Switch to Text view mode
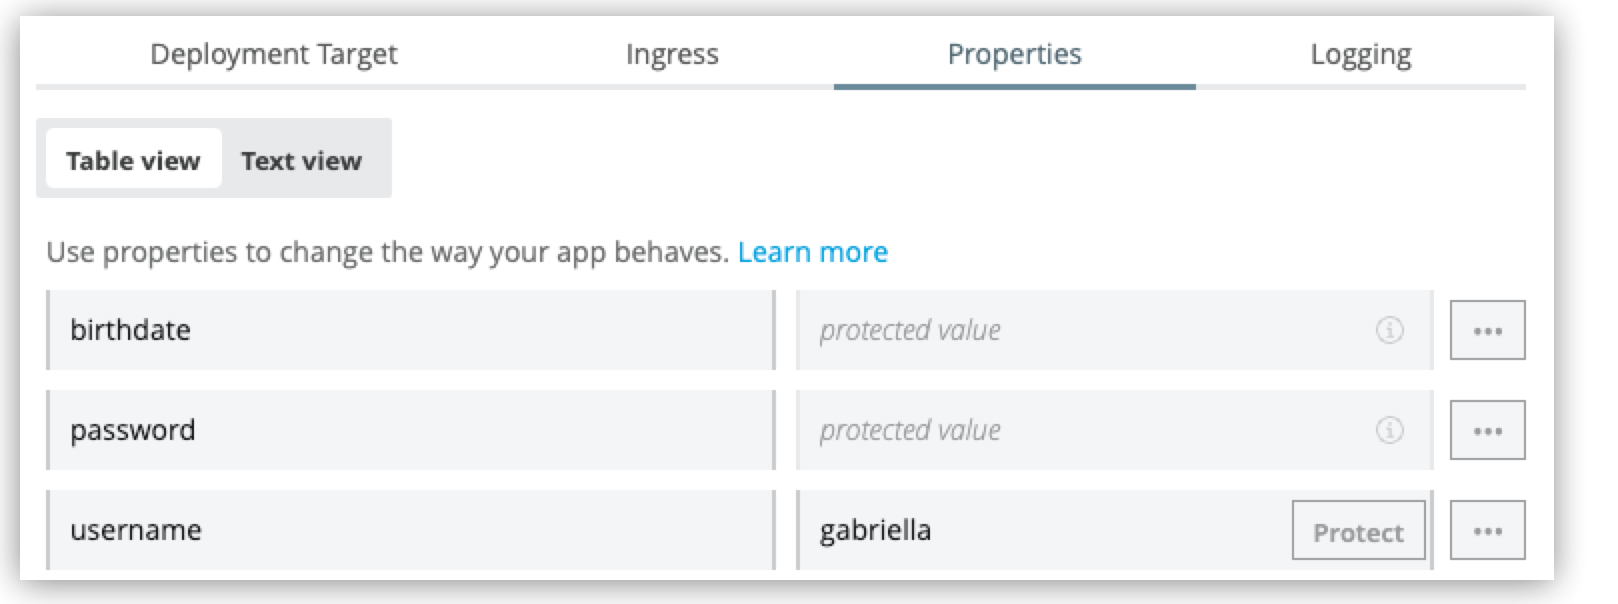The width and height of the screenshot is (1618, 604). (x=300, y=159)
